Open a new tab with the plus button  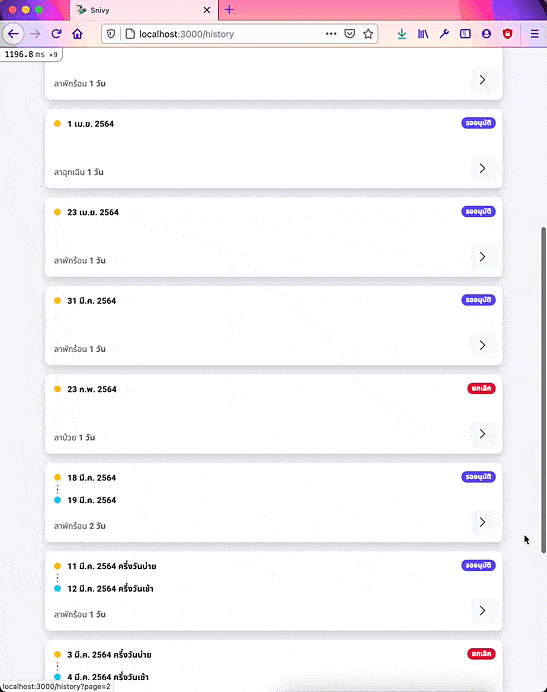tap(229, 10)
